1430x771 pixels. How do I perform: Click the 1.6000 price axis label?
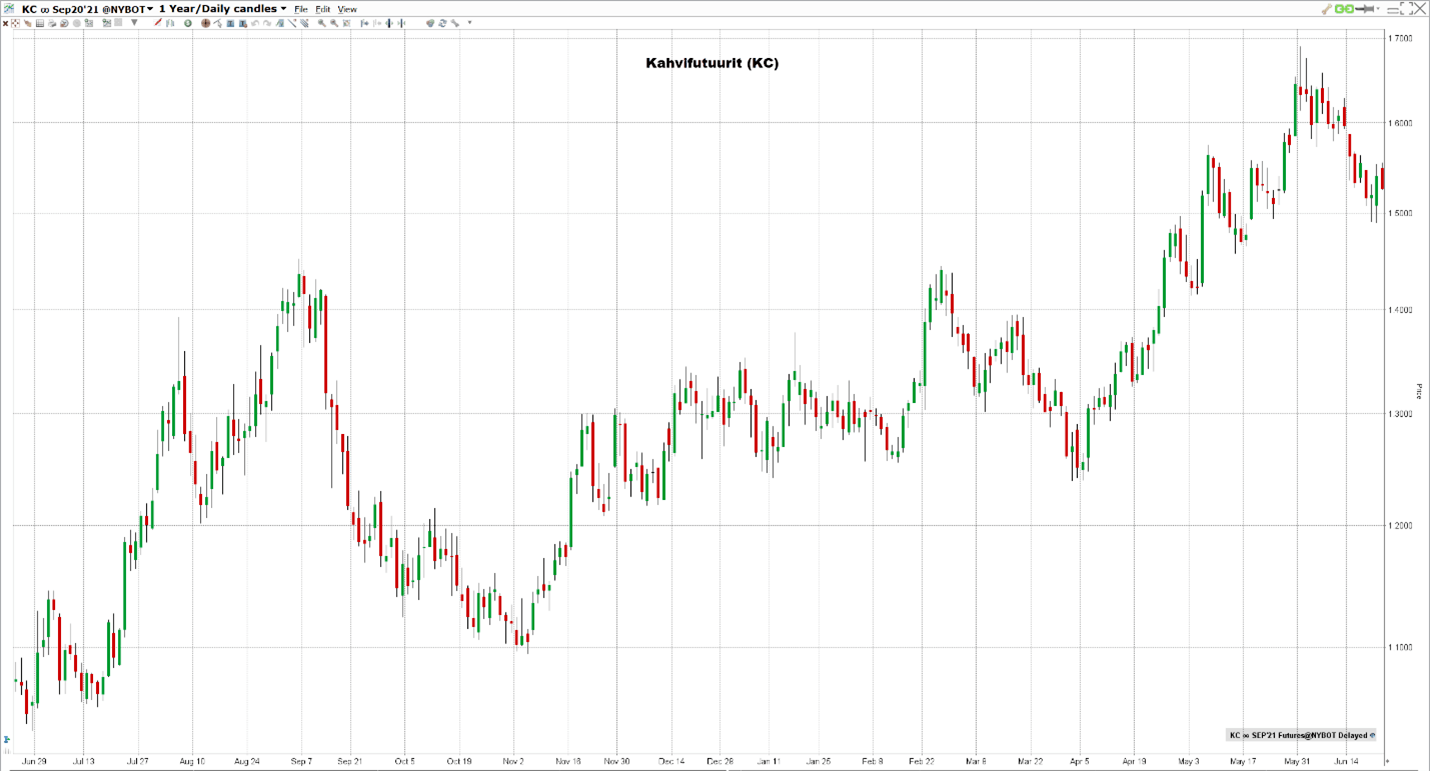1400,123
